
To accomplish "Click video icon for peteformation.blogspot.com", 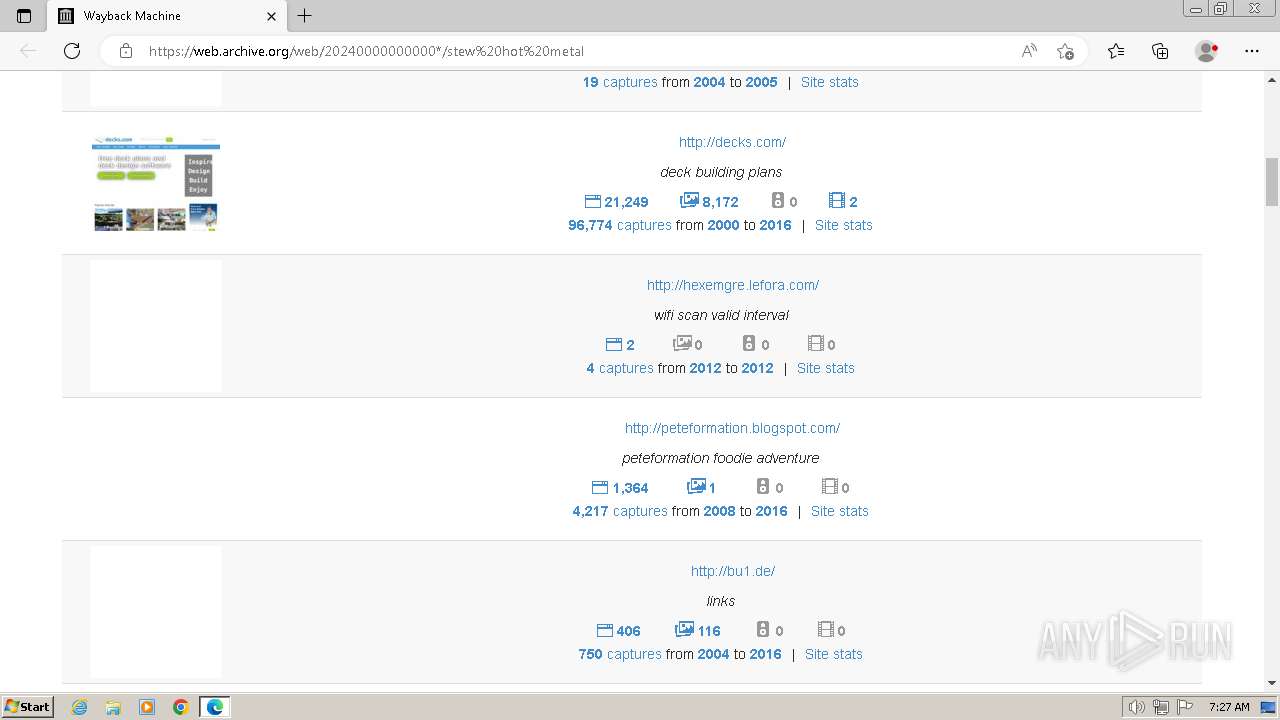I will tap(829, 487).
